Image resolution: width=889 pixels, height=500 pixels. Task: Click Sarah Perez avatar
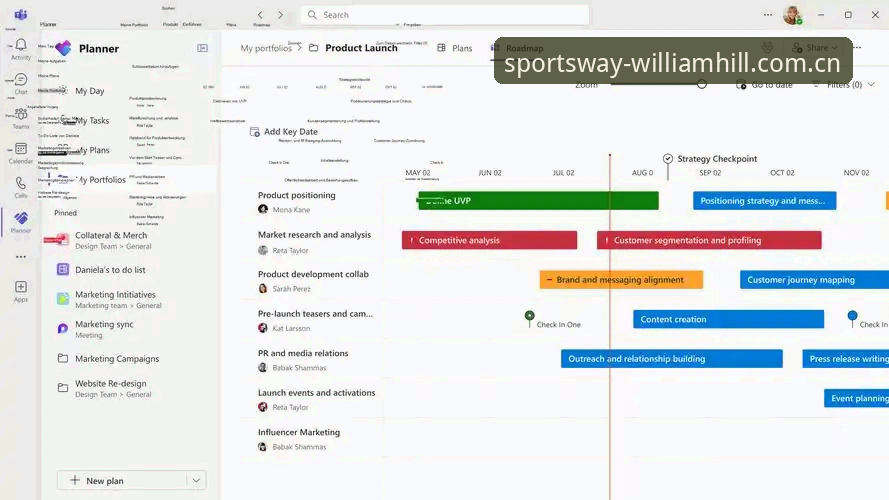263,289
